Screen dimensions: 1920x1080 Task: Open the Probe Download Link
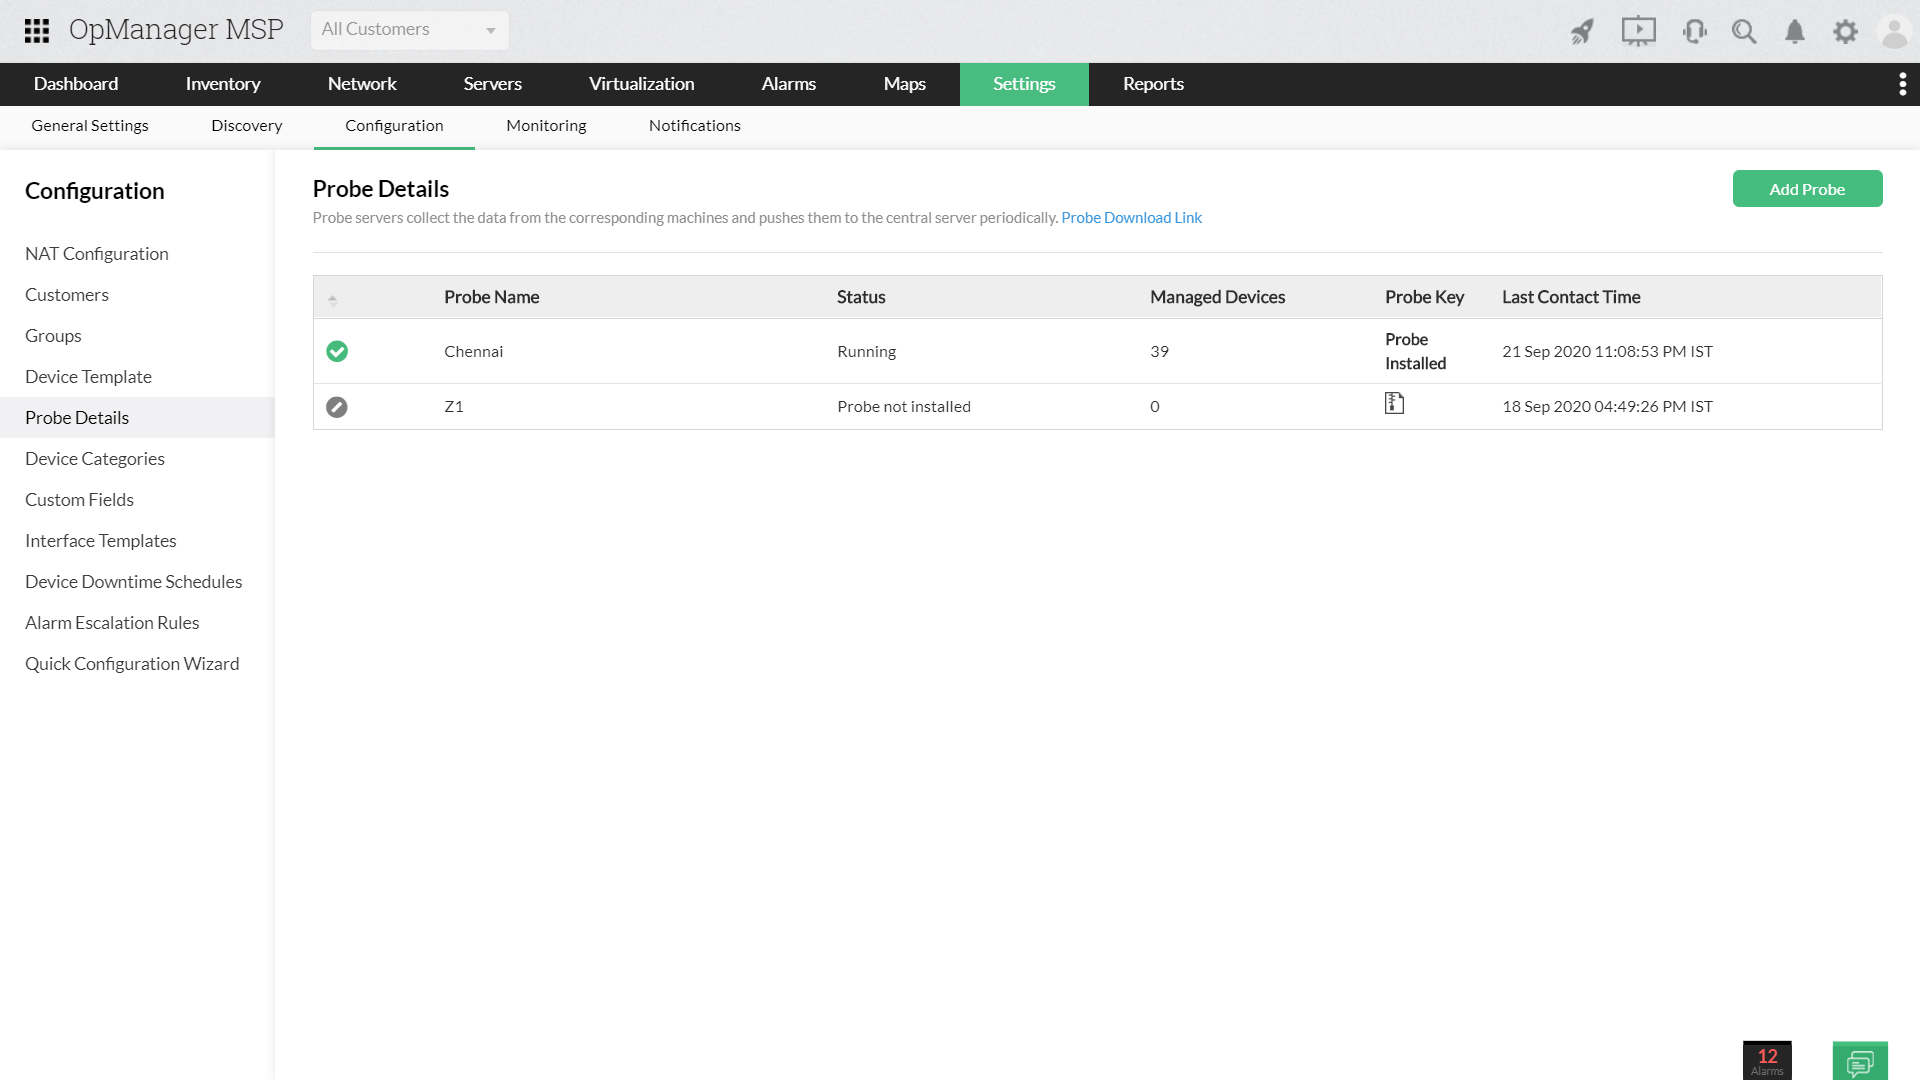pyautogui.click(x=1131, y=218)
